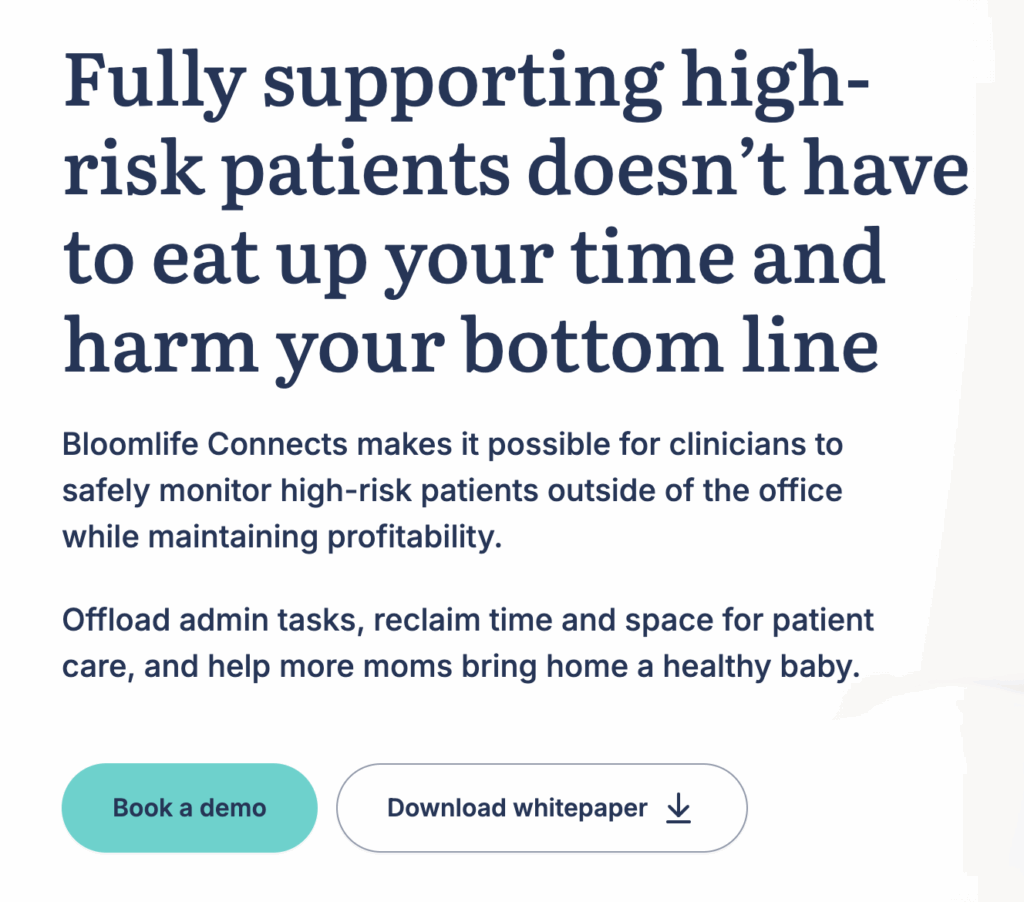Click the Book a demo button
1024x902 pixels.
189,808
